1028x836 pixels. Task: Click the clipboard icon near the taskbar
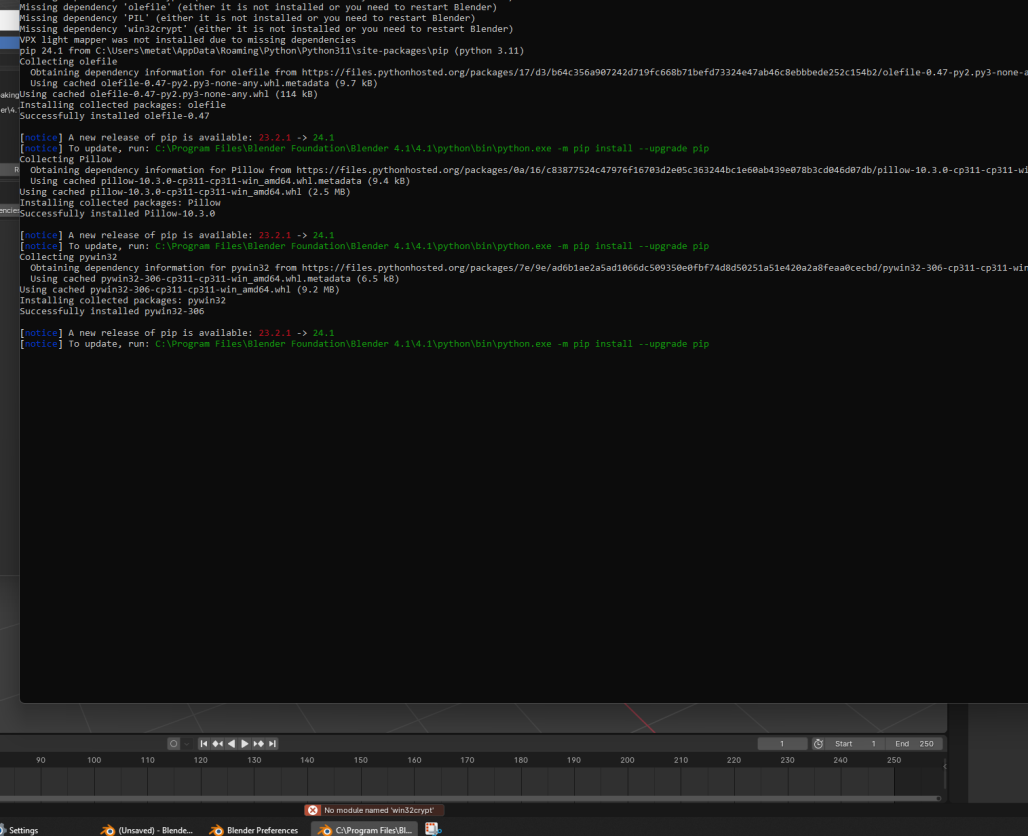(433, 828)
